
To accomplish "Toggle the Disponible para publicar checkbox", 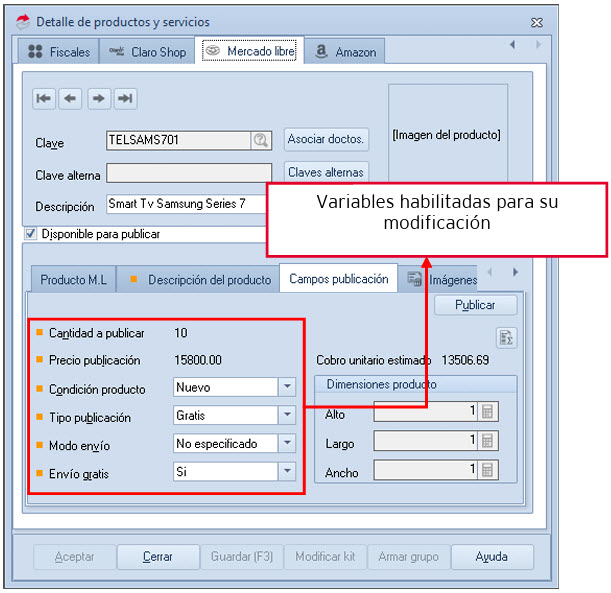I will [31, 234].
